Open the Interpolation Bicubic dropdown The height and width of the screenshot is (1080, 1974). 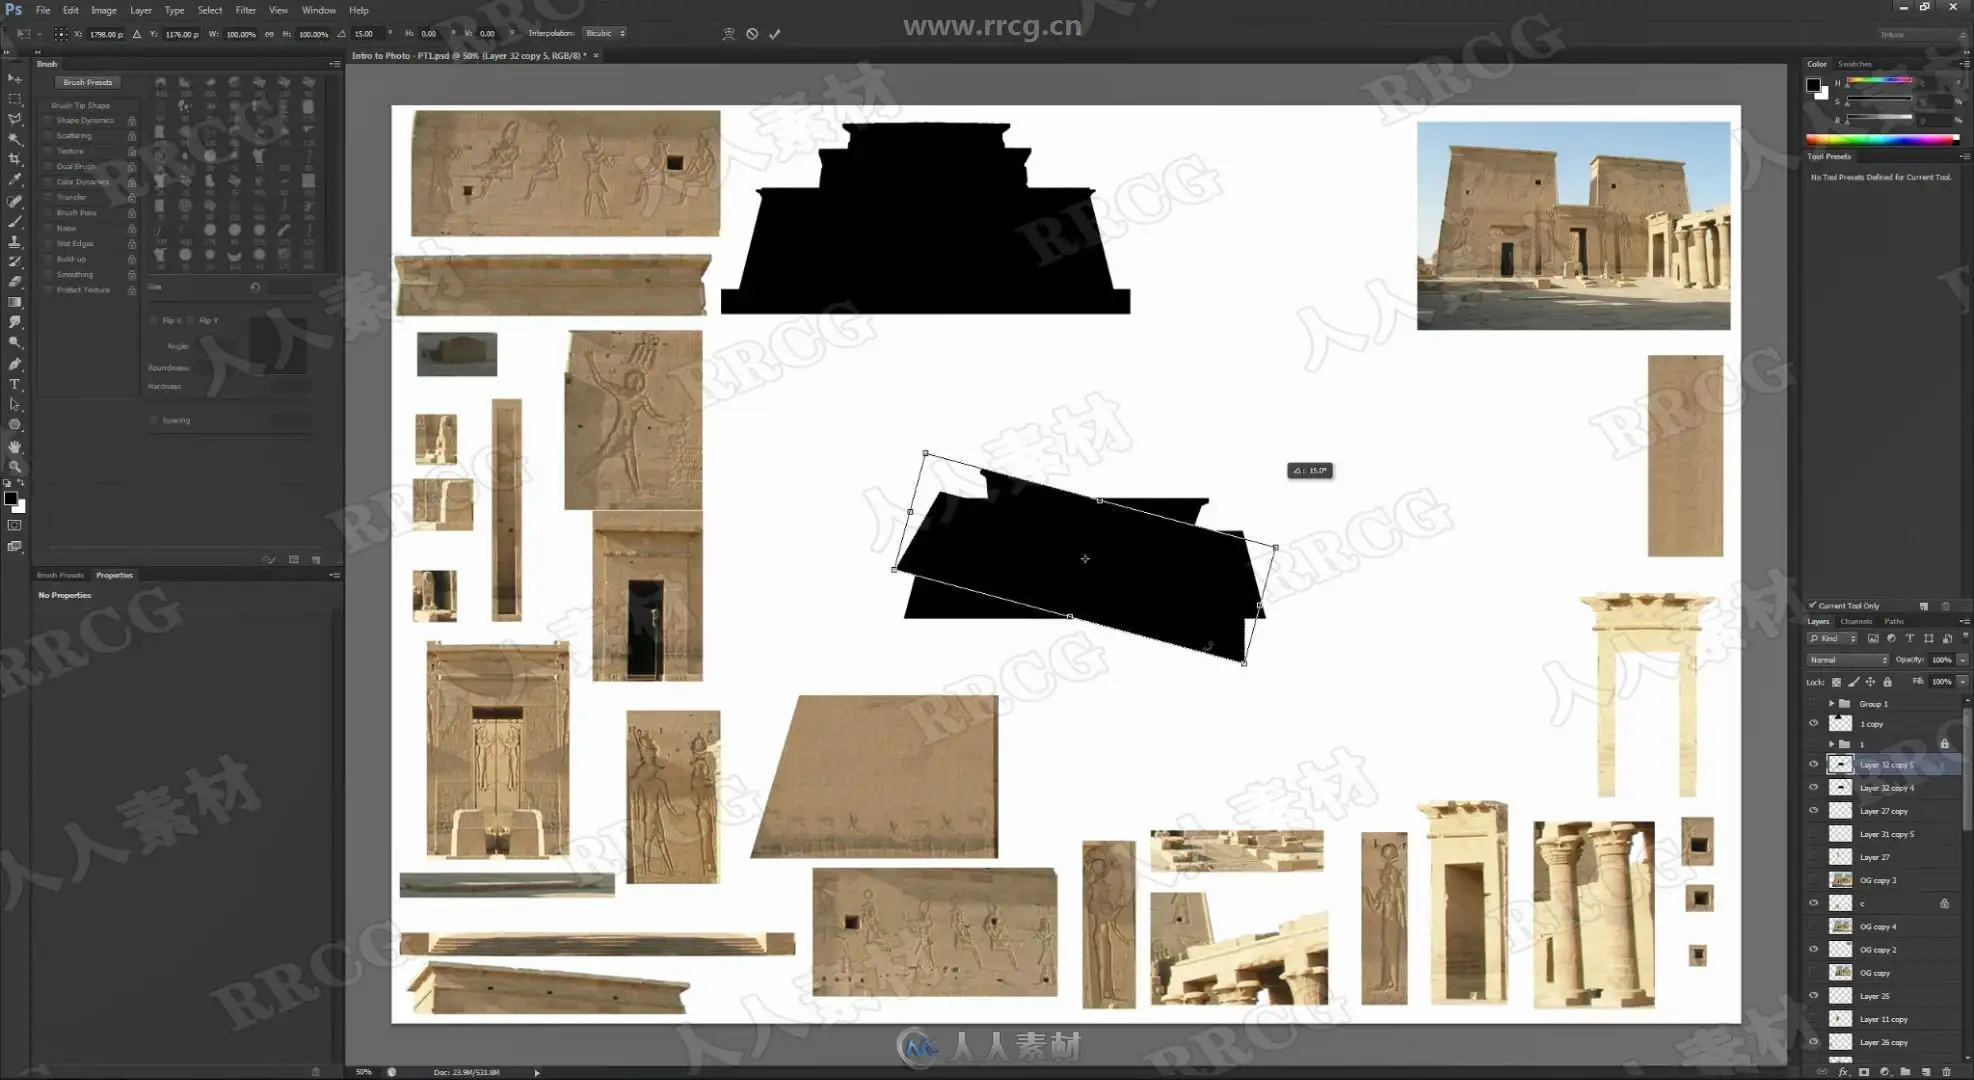pos(604,34)
